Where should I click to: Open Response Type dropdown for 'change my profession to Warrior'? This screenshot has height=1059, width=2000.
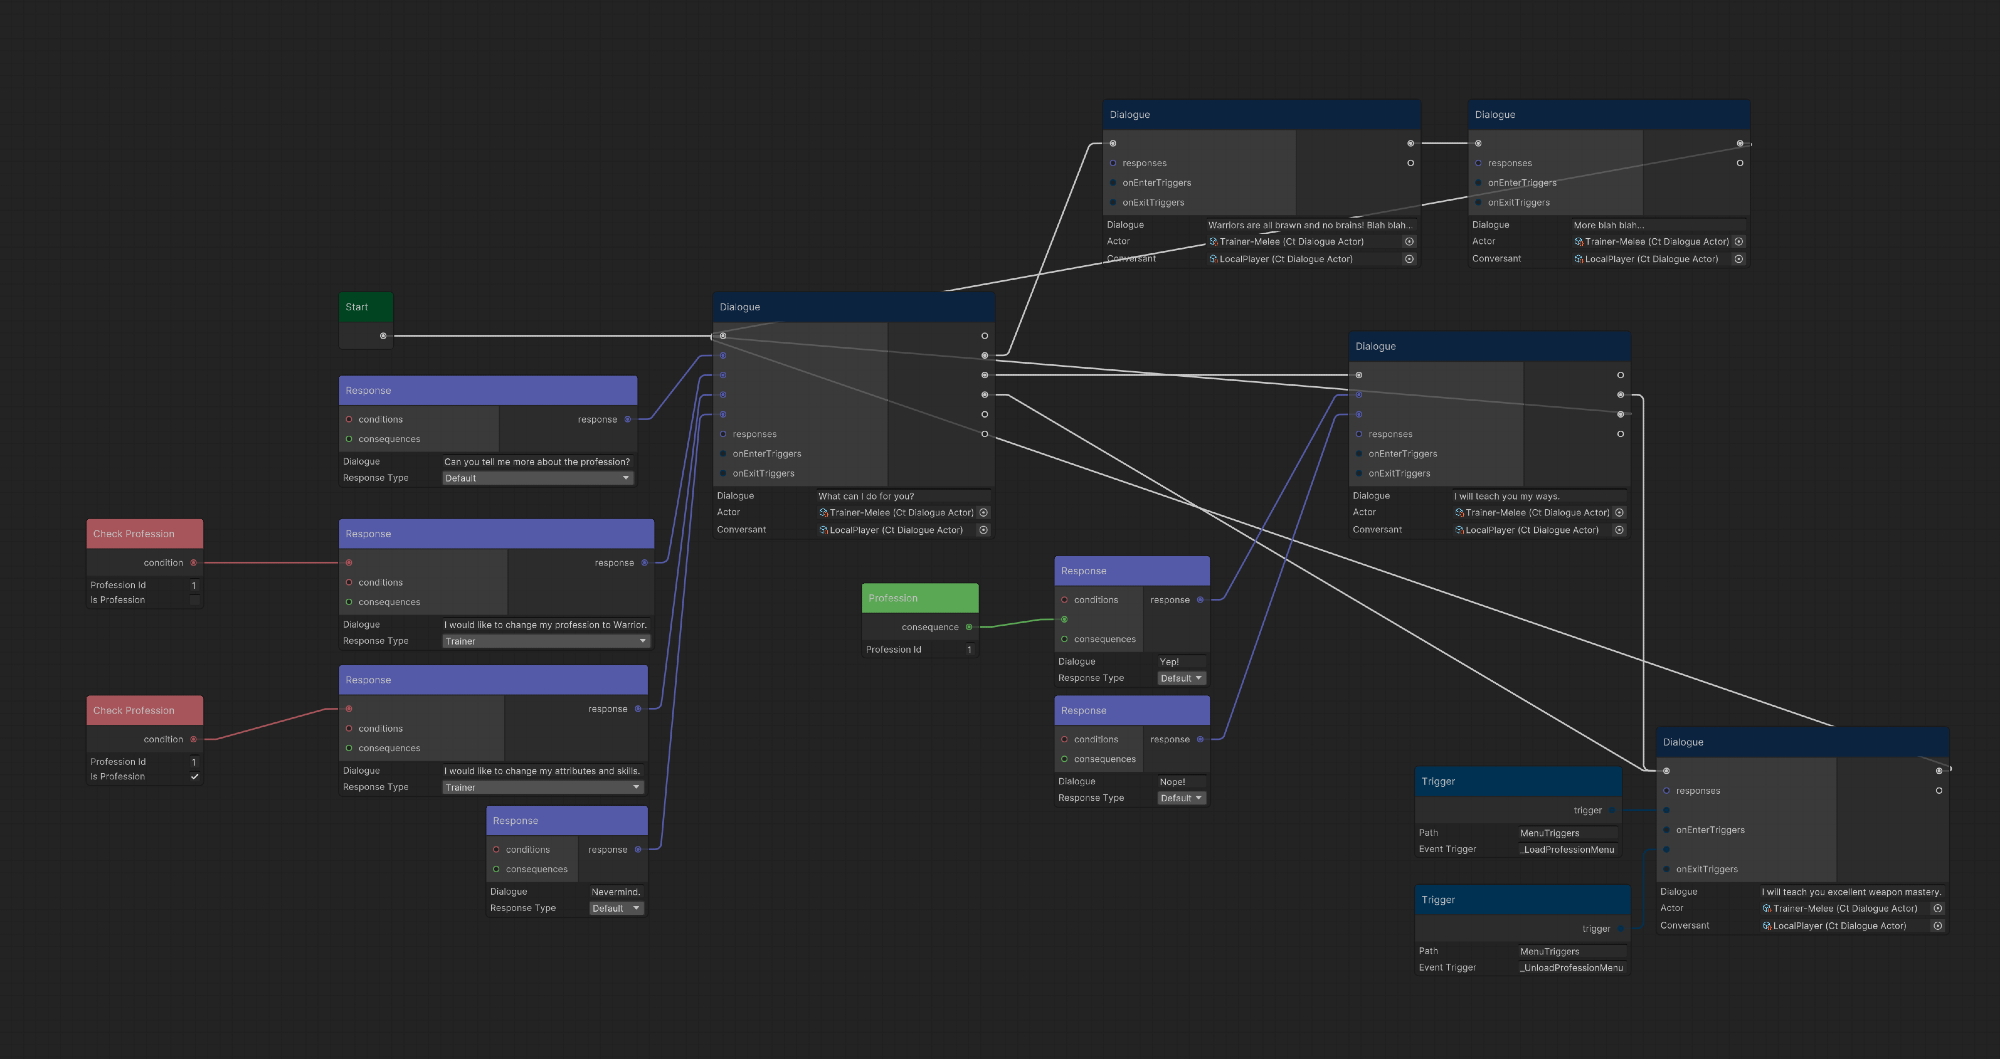pos(545,641)
